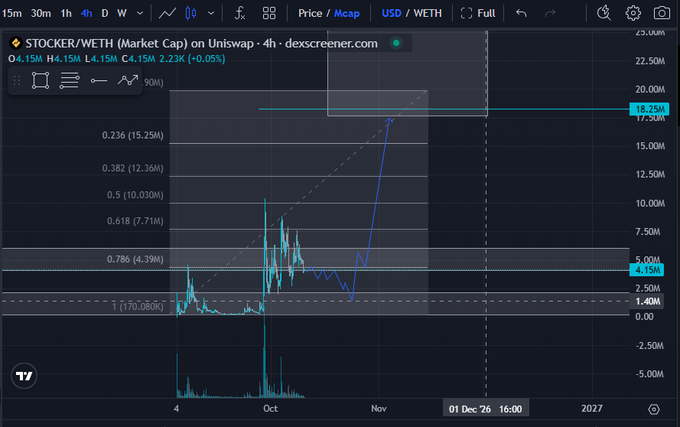The height and width of the screenshot is (427, 680).
Task: Open the chart type dropdown arrow
Action: point(211,13)
